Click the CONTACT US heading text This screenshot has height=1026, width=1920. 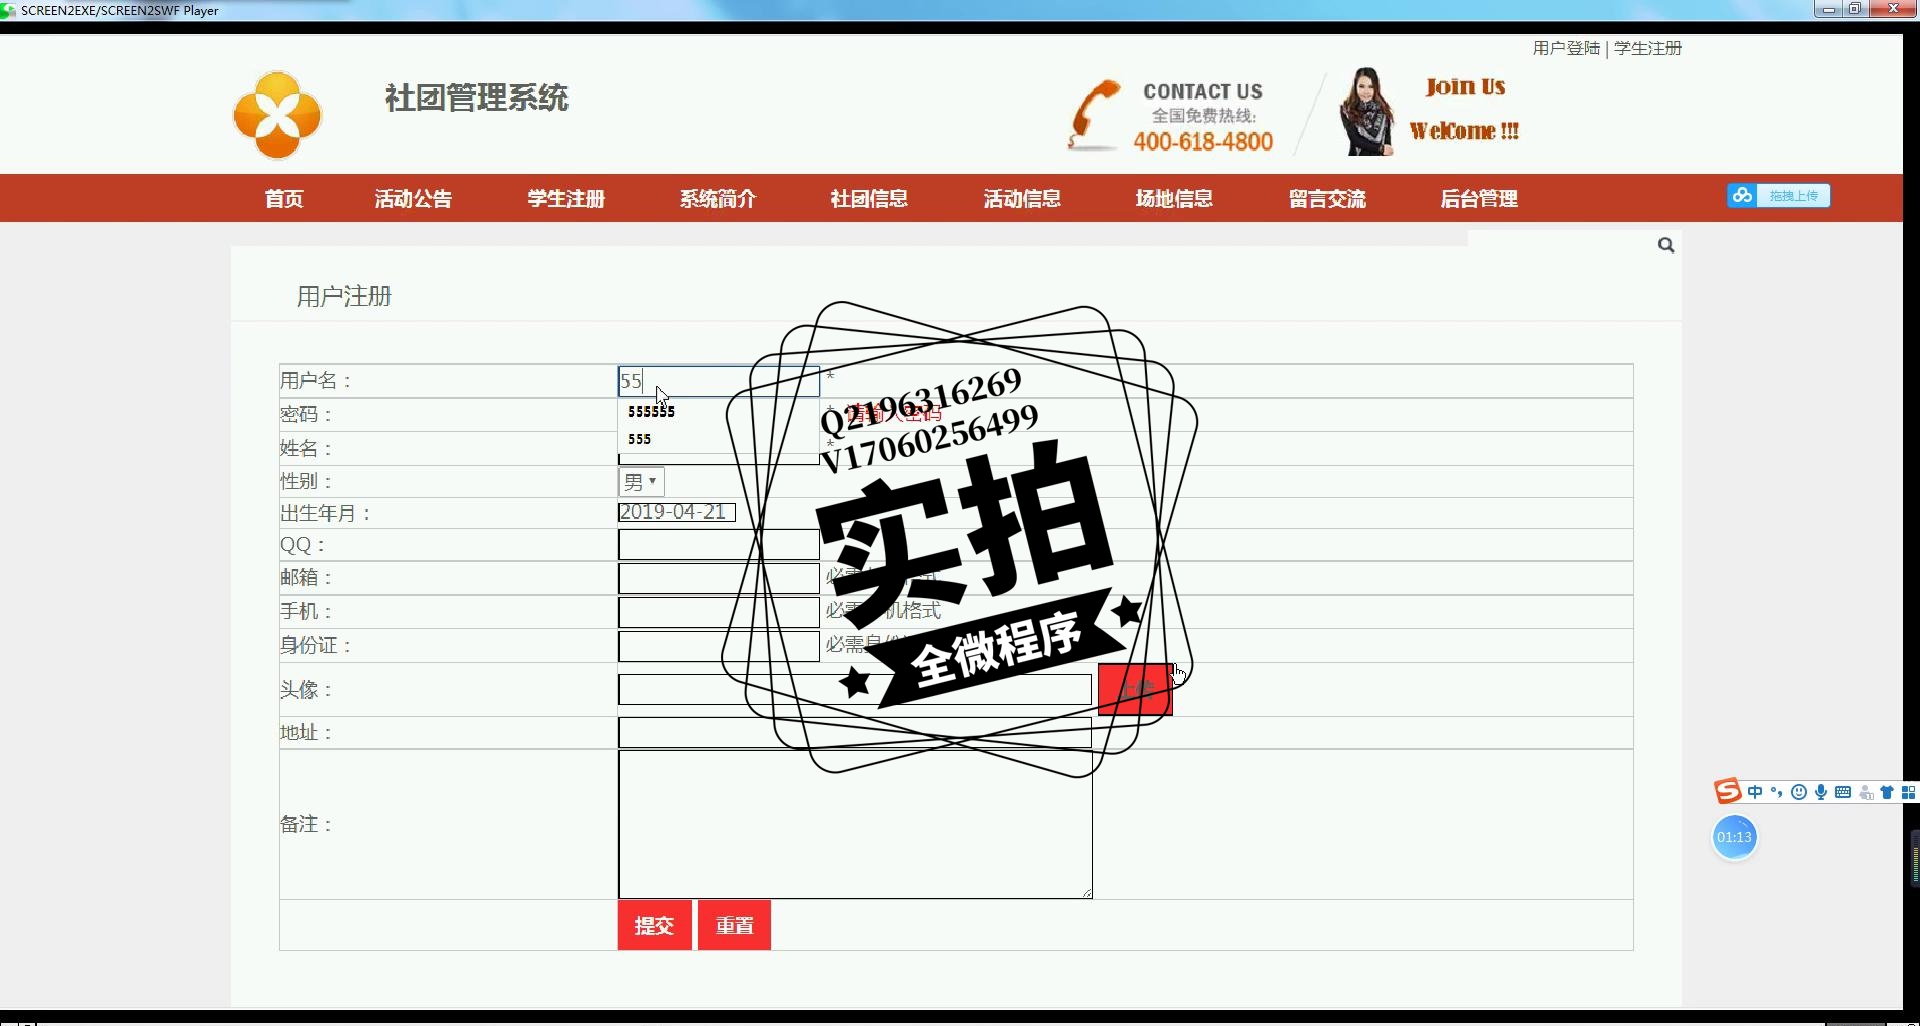(x=1203, y=91)
